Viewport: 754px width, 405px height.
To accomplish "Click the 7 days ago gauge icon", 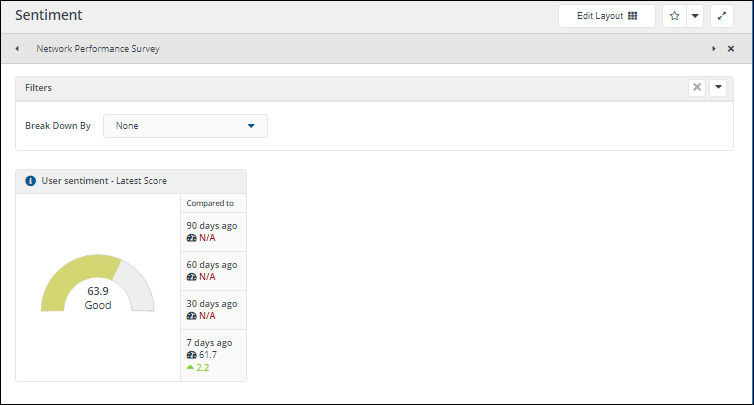I will (x=191, y=355).
